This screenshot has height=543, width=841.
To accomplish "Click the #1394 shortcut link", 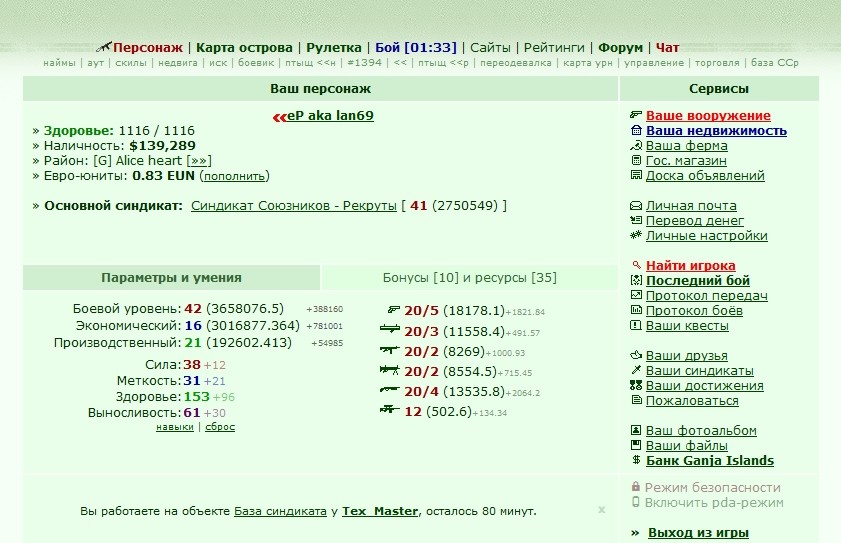I will click(365, 63).
